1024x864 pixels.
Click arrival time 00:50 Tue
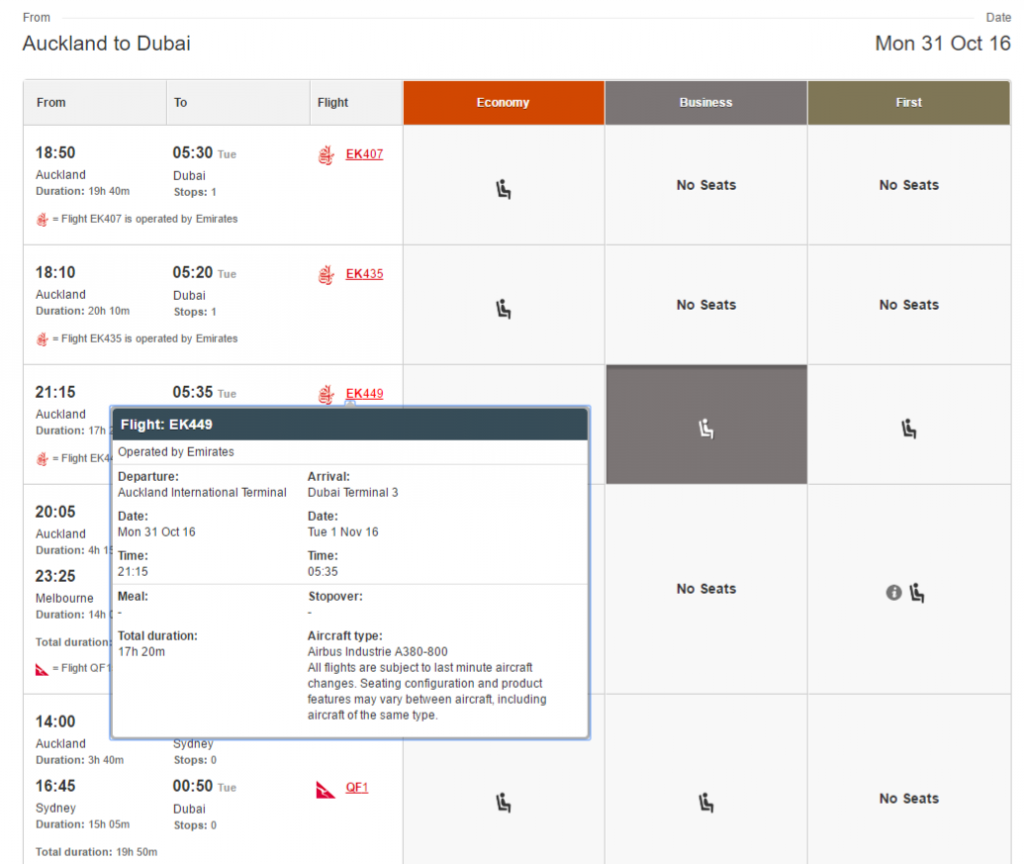[204, 786]
